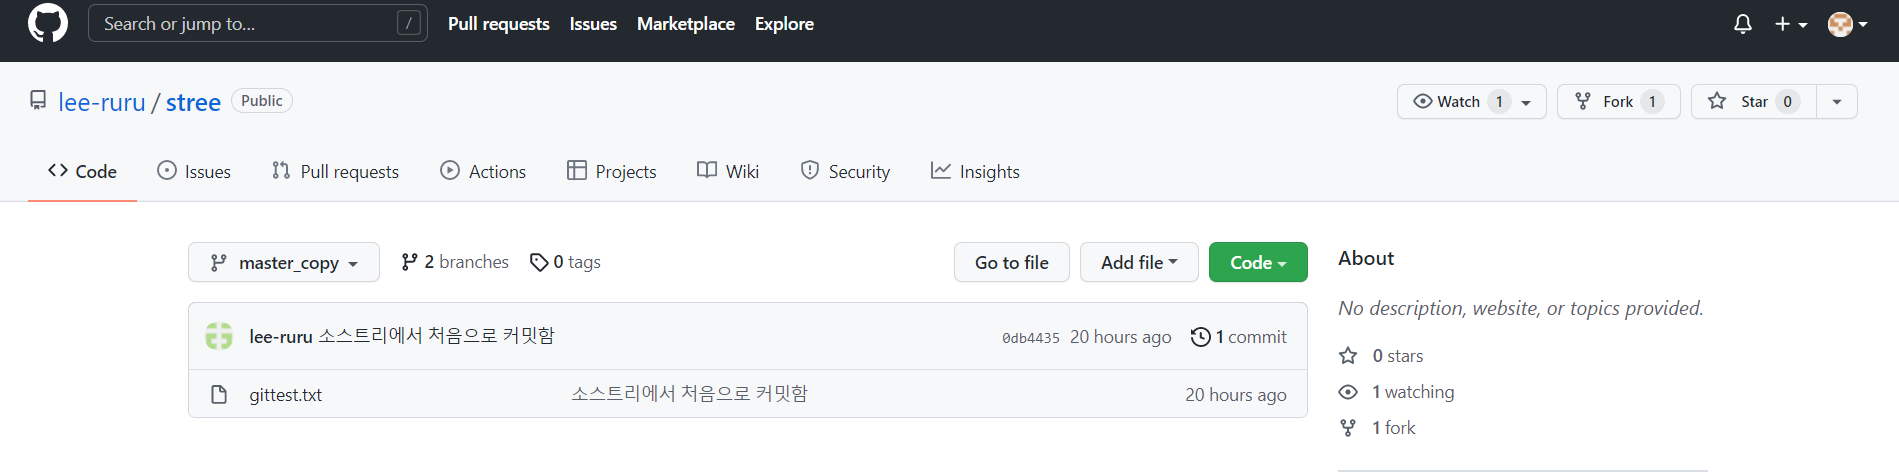This screenshot has height=476, width=1899.
Task: Expand the Watch options dropdown arrow
Action: 1527,102
